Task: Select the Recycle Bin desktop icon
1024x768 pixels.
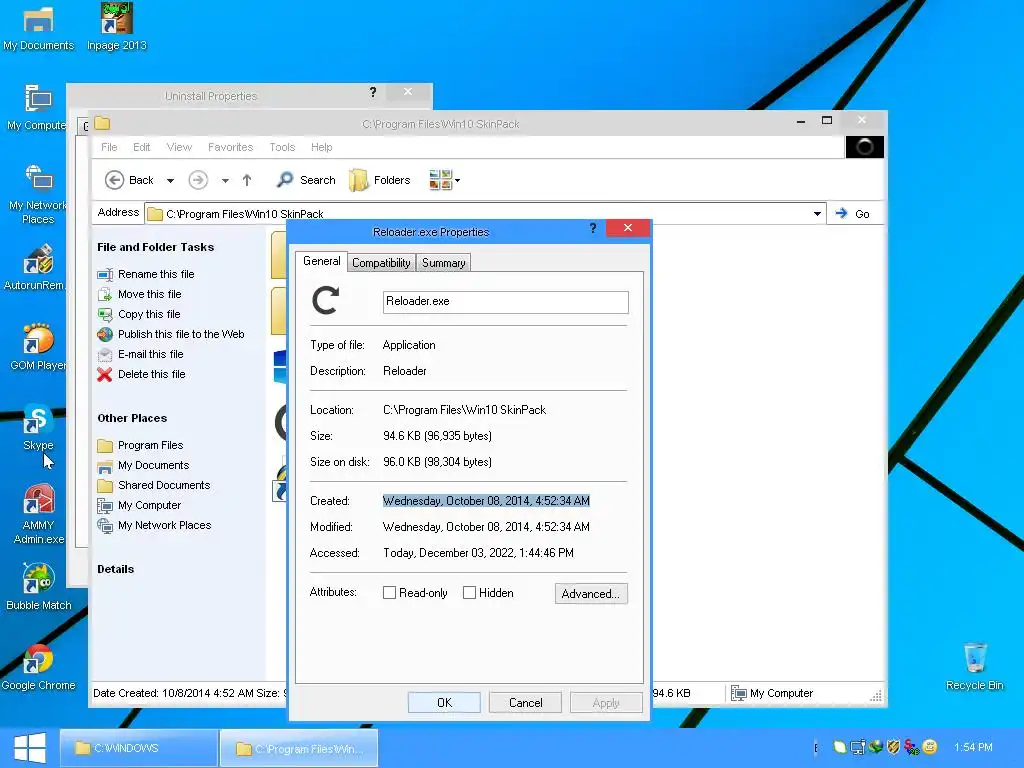Action: coord(974,666)
